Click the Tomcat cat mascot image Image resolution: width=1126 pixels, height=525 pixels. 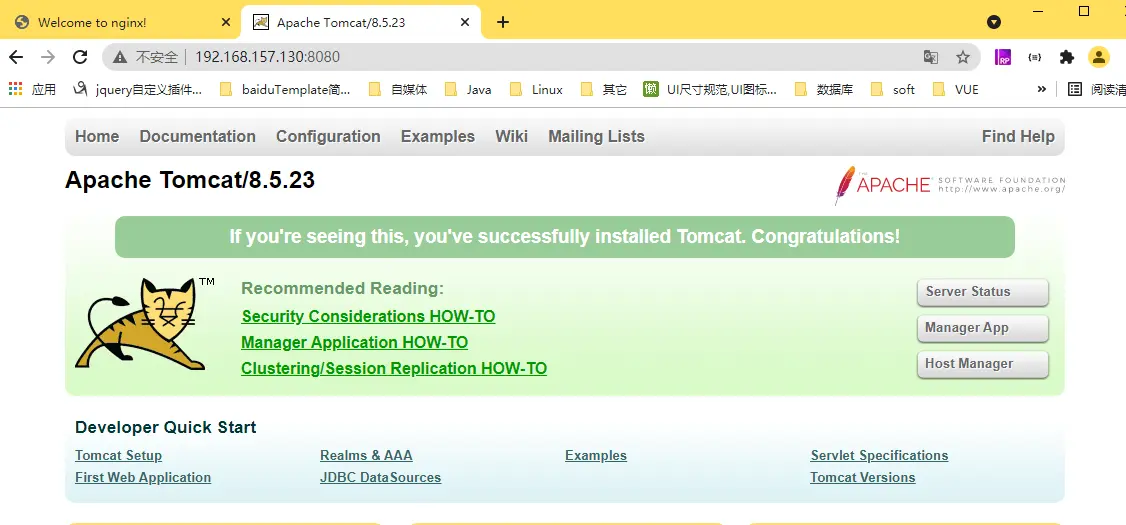pos(146,323)
